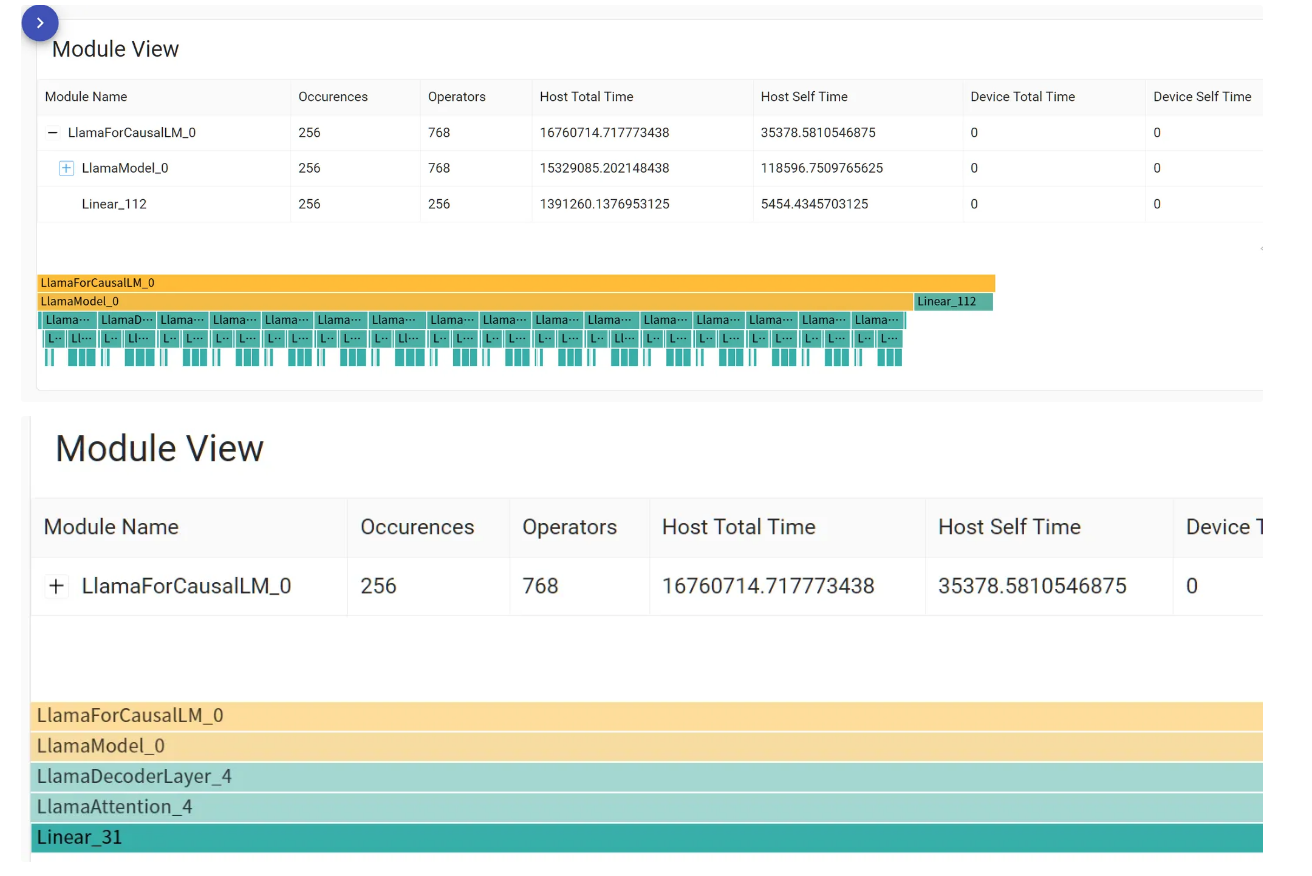Click Host Self Time header in enlarged table
The height and width of the screenshot is (876, 1312).
coord(1009,527)
